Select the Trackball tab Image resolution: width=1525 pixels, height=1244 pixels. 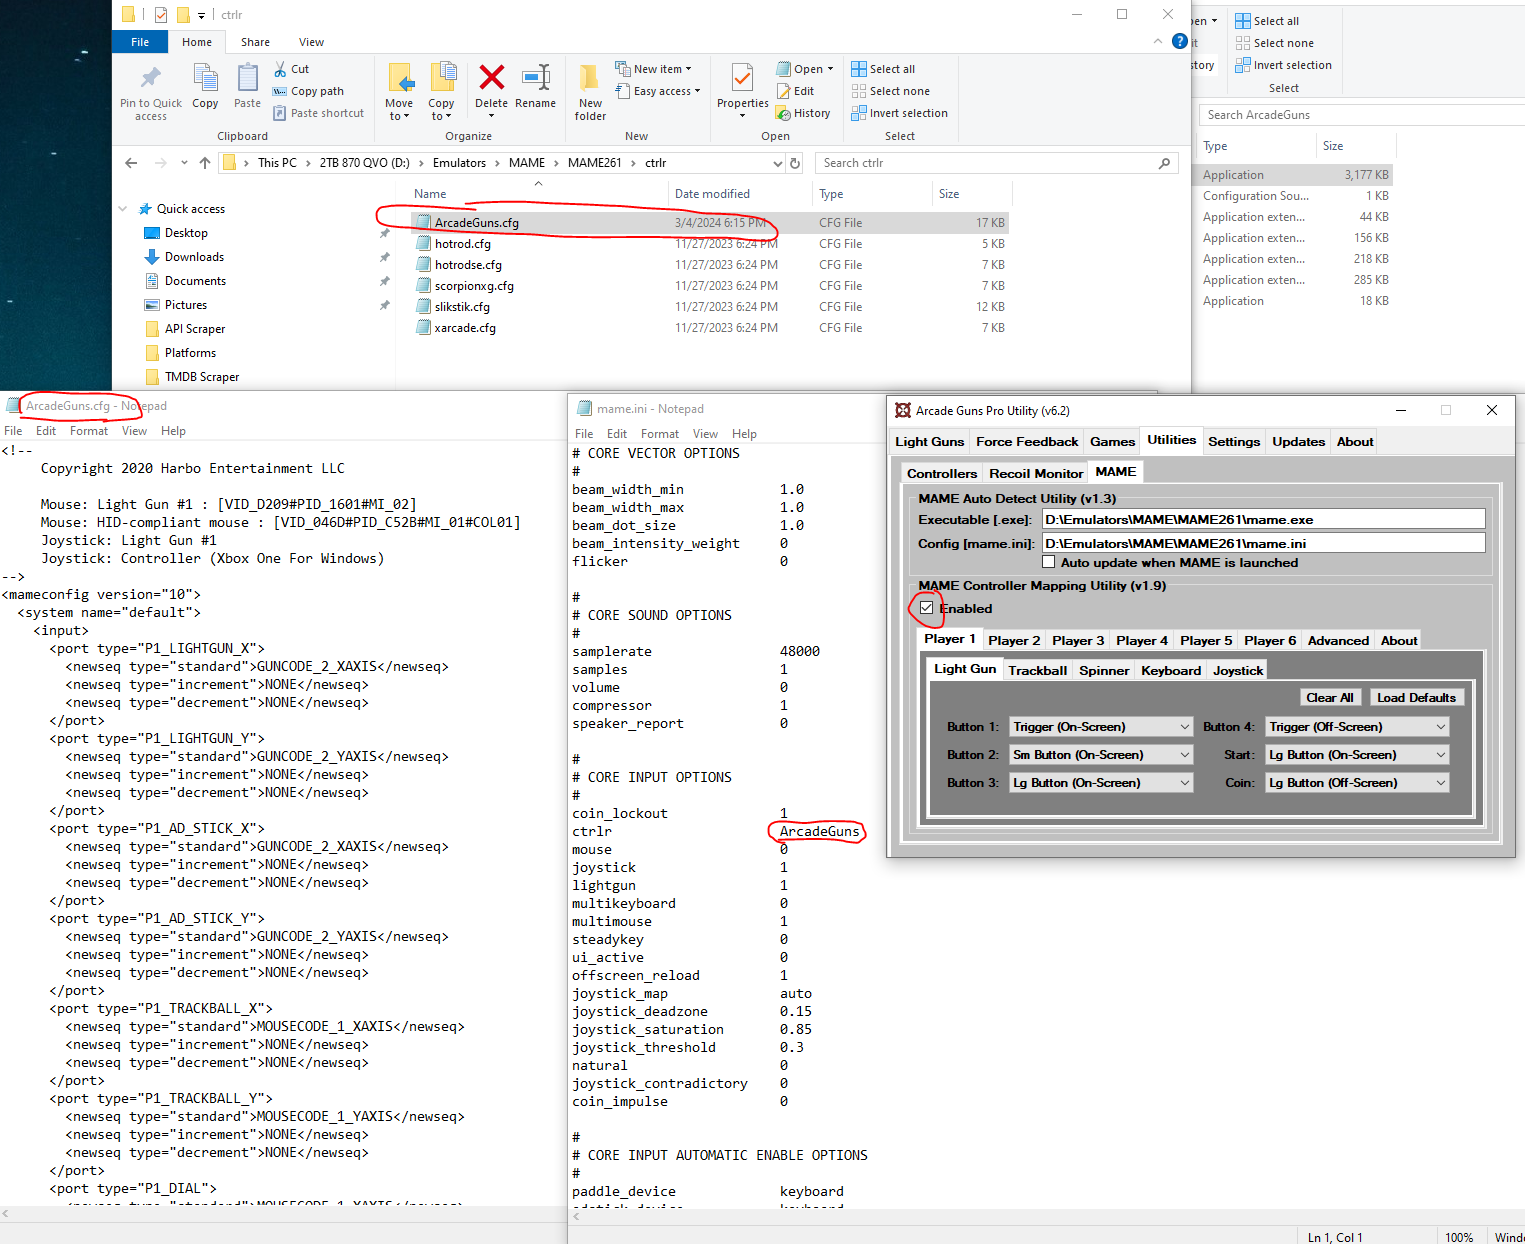point(1038,671)
